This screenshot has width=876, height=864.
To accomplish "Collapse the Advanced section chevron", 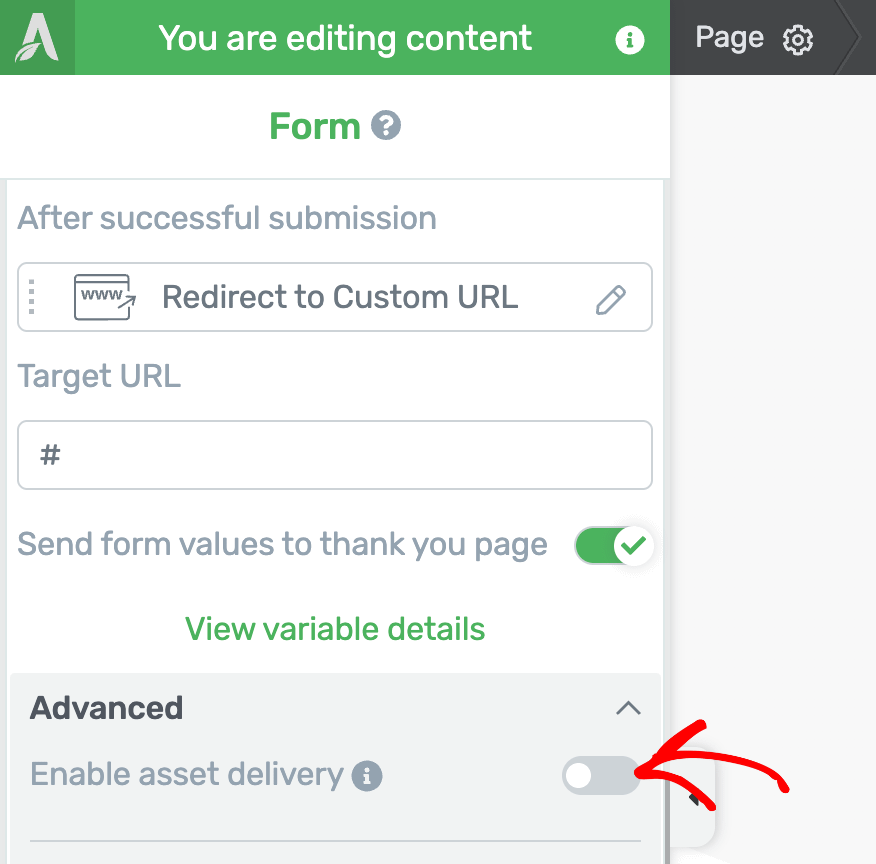I will click(x=628, y=708).
